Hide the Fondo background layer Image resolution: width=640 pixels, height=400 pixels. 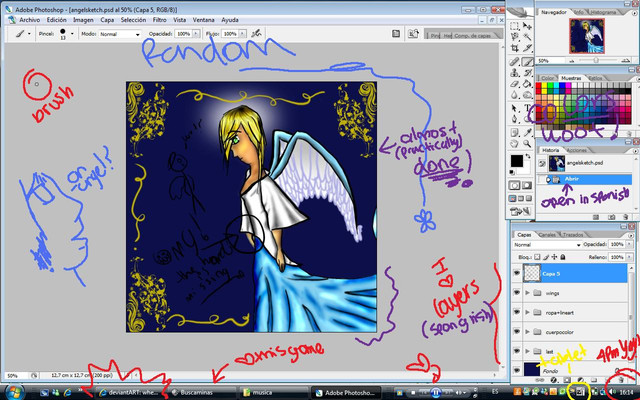(517, 370)
